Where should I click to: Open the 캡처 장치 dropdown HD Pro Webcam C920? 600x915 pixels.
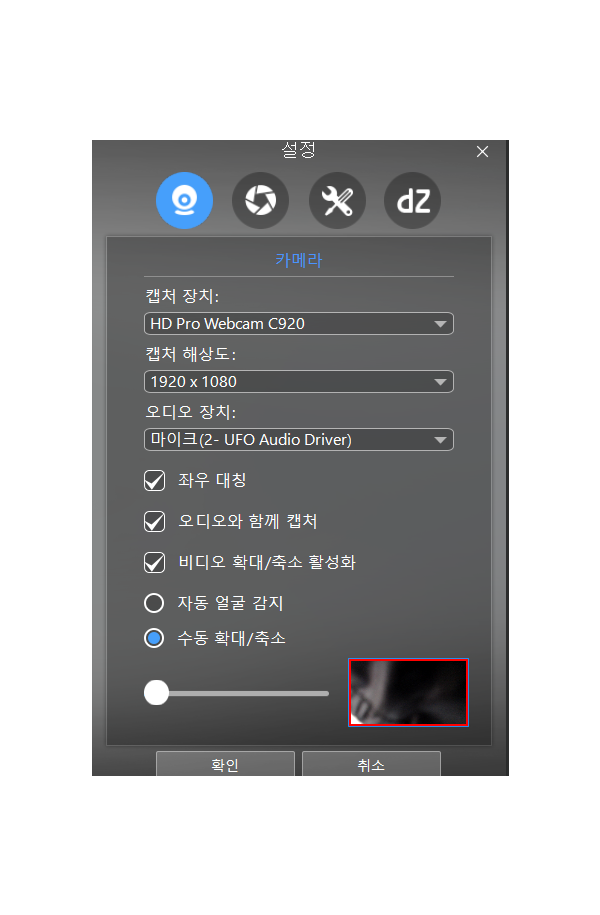click(299, 323)
